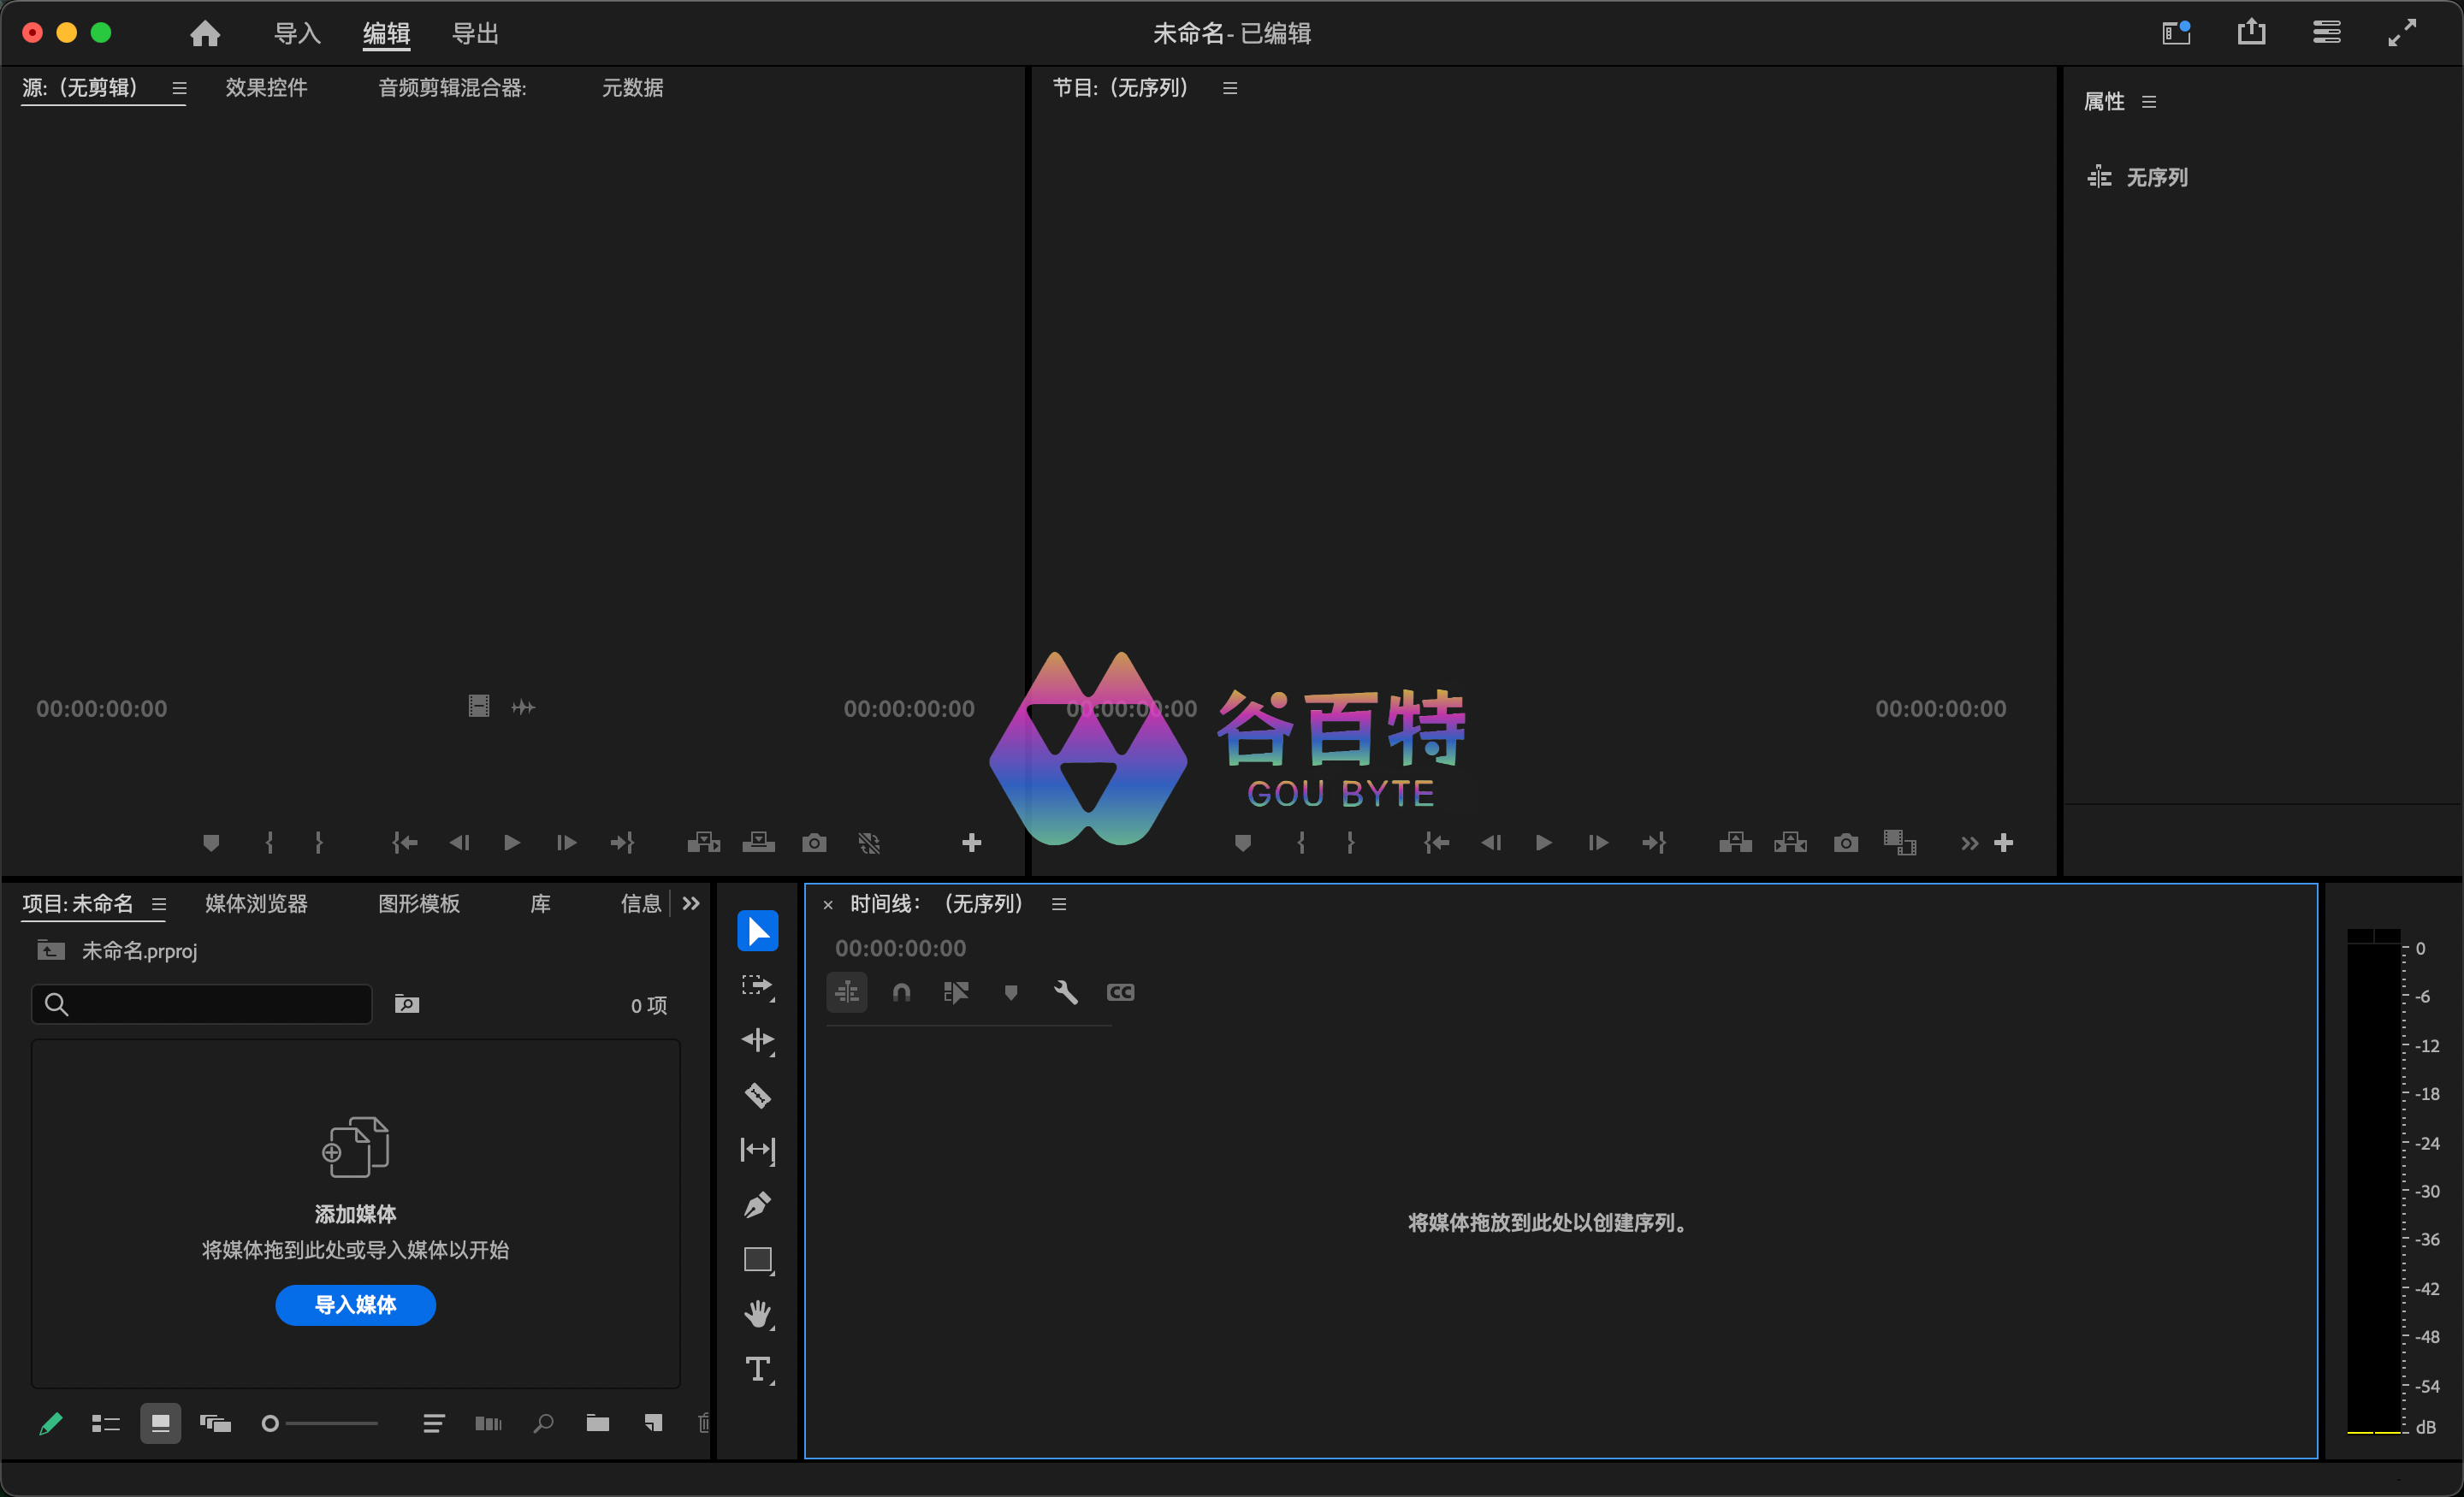Open the Timeline panel hamburger menu
This screenshot has height=1497, width=2464.
[x=1059, y=903]
